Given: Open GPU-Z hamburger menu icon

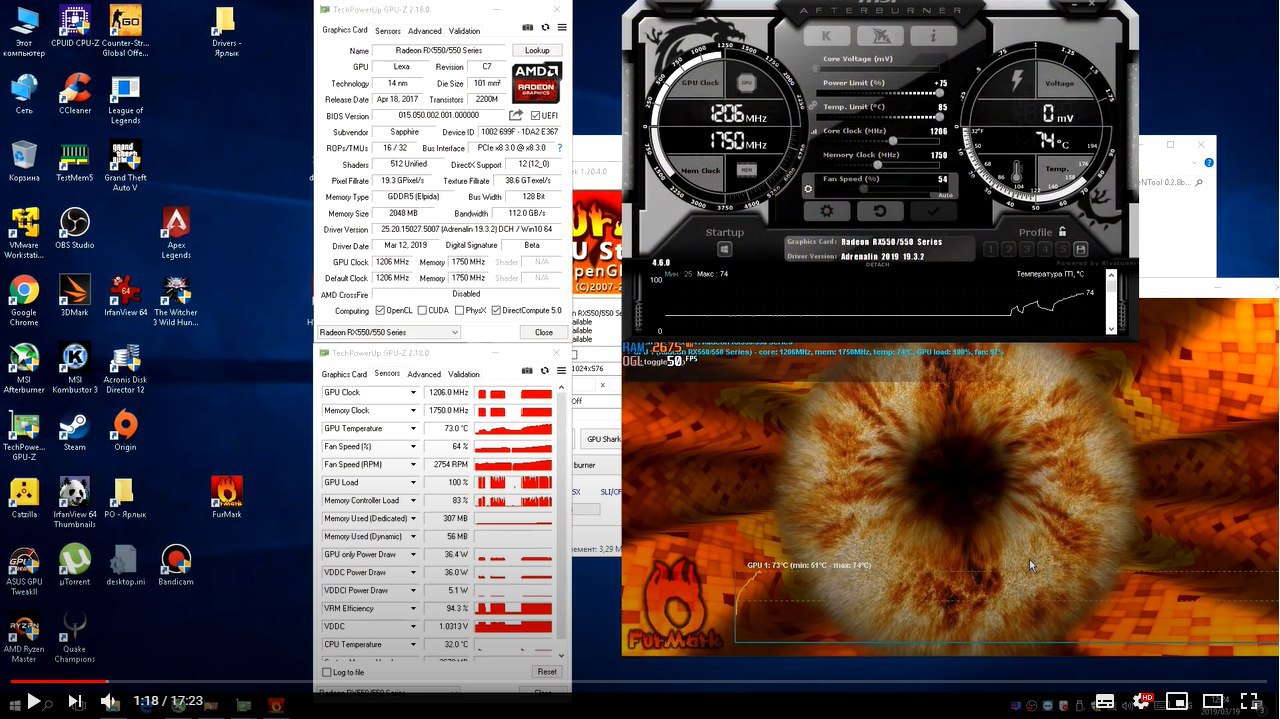Looking at the screenshot, I should [562, 28].
